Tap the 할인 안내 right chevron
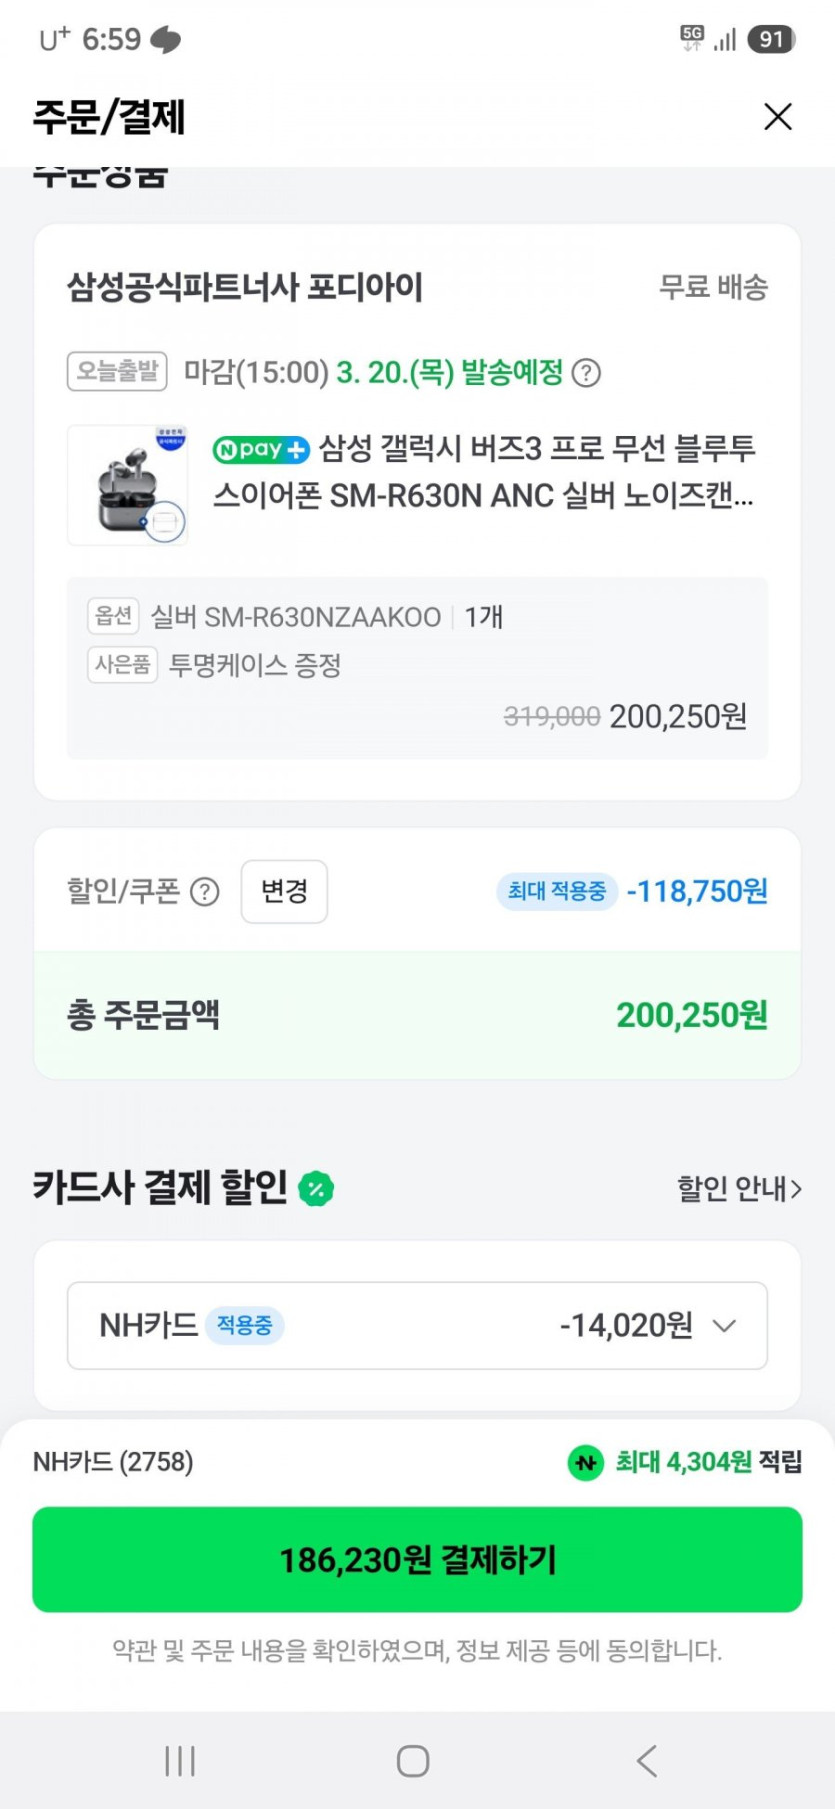835x1809 pixels. point(796,1189)
